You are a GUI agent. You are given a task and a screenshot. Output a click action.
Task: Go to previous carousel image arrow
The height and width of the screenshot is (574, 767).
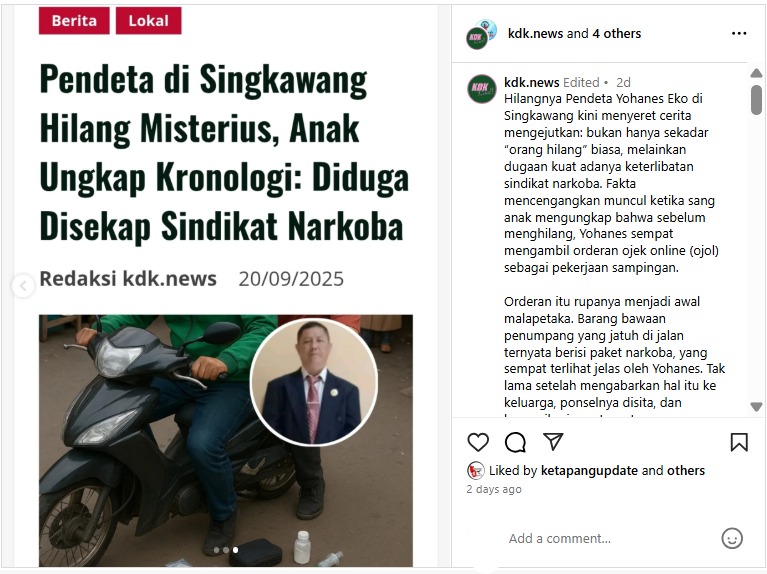23,286
